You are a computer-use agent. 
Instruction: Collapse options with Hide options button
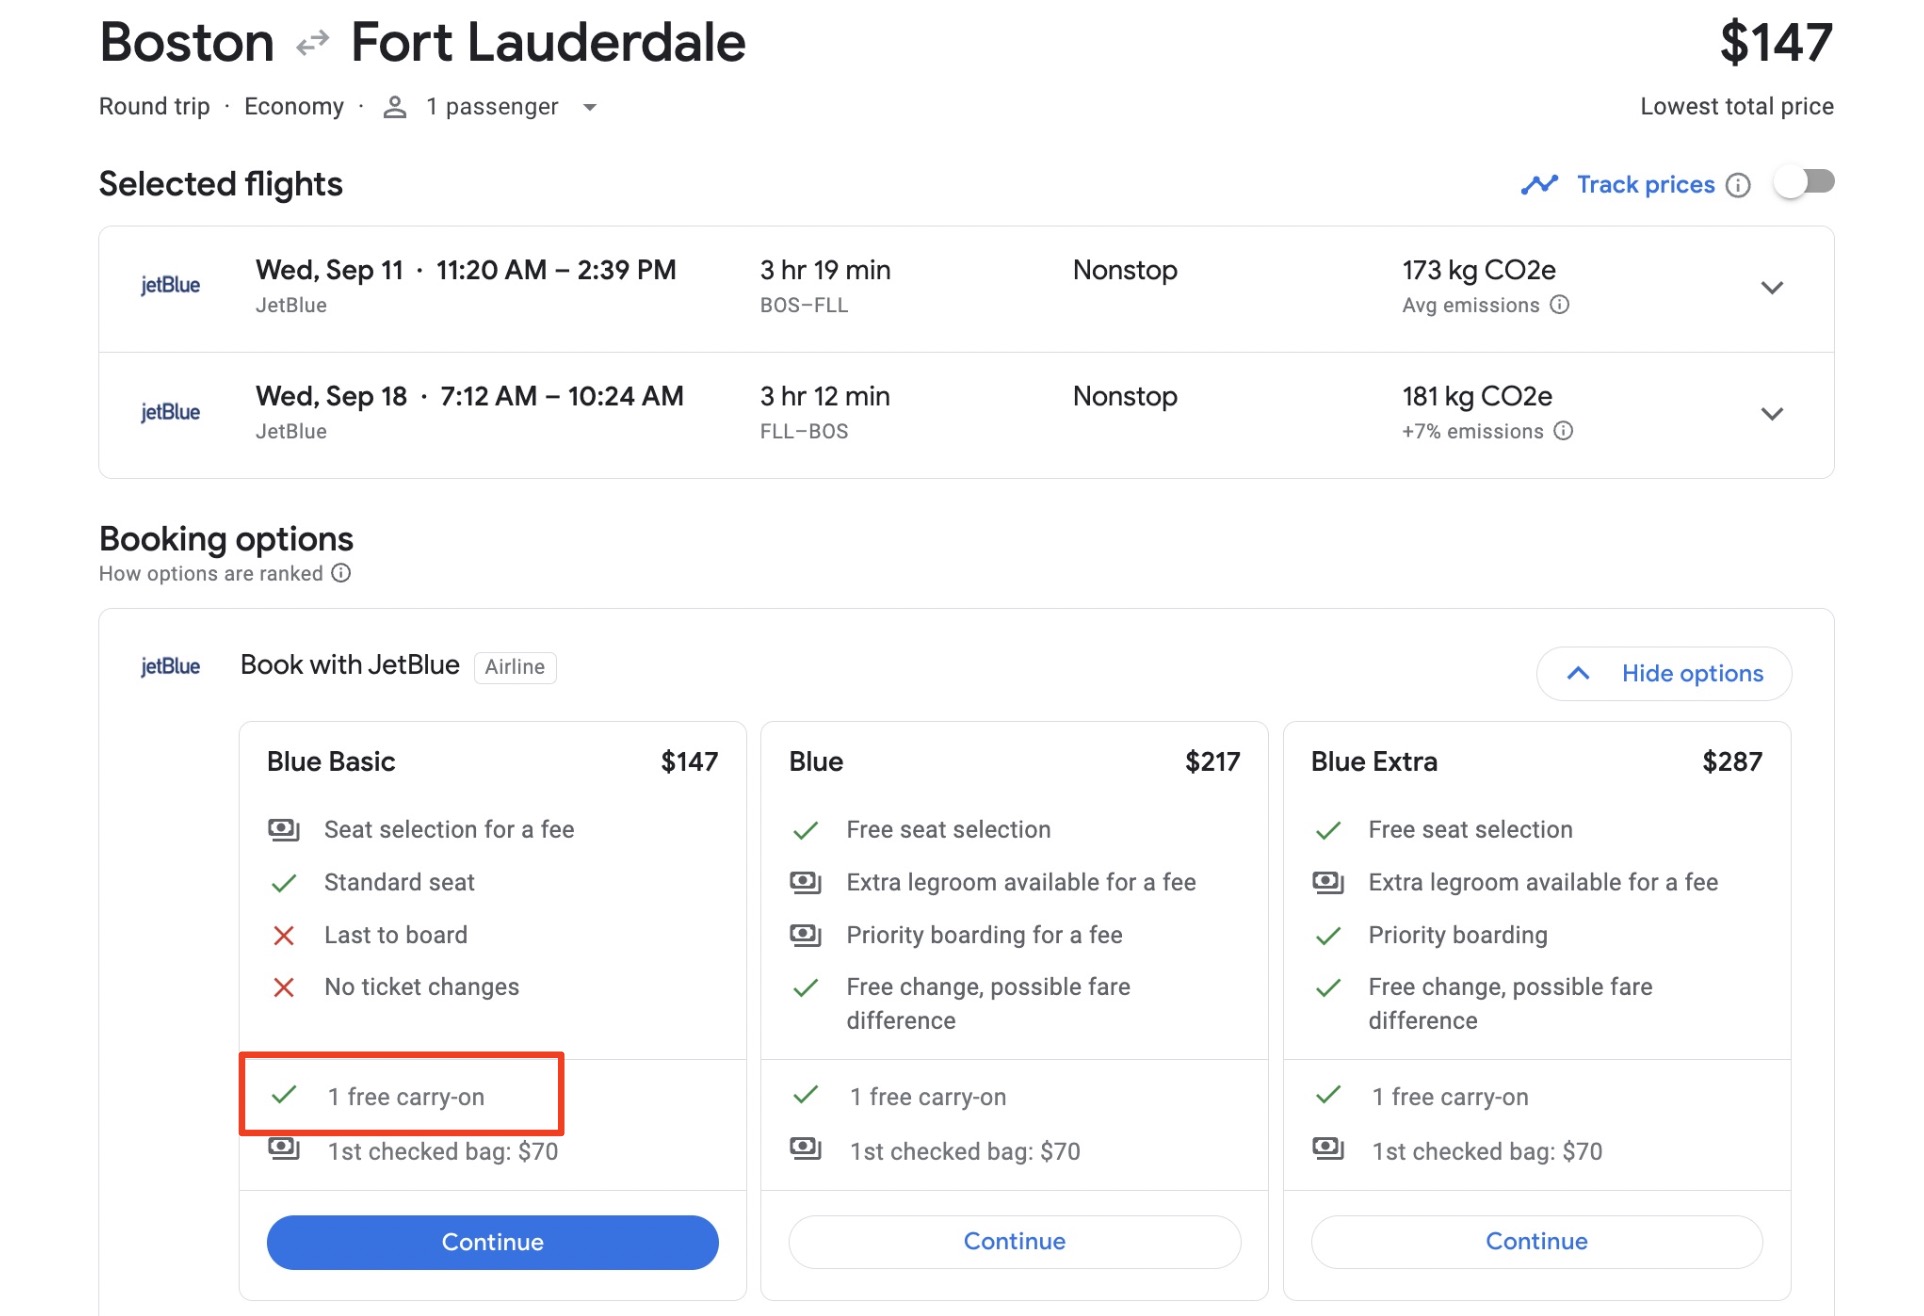click(1663, 674)
